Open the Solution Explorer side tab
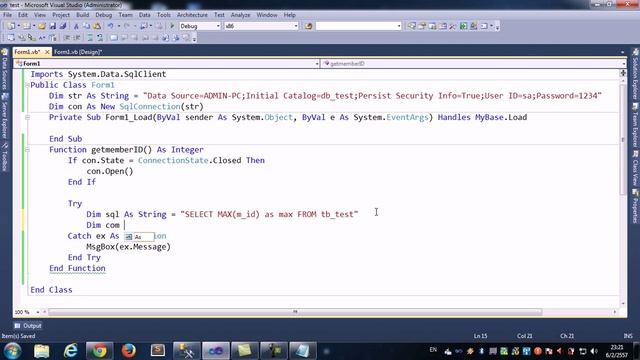Viewport: 640px width, 360px height. [636, 75]
